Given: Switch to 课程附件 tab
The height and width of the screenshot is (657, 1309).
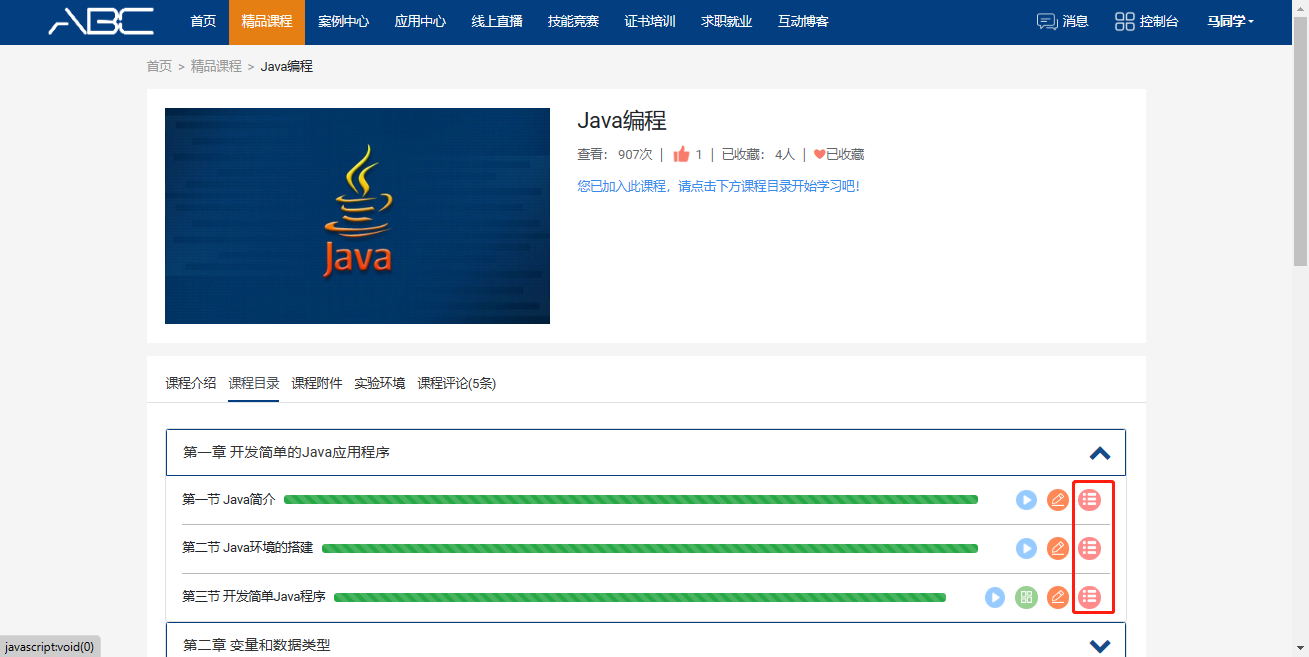Looking at the screenshot, I should click(x=317, y=383).
